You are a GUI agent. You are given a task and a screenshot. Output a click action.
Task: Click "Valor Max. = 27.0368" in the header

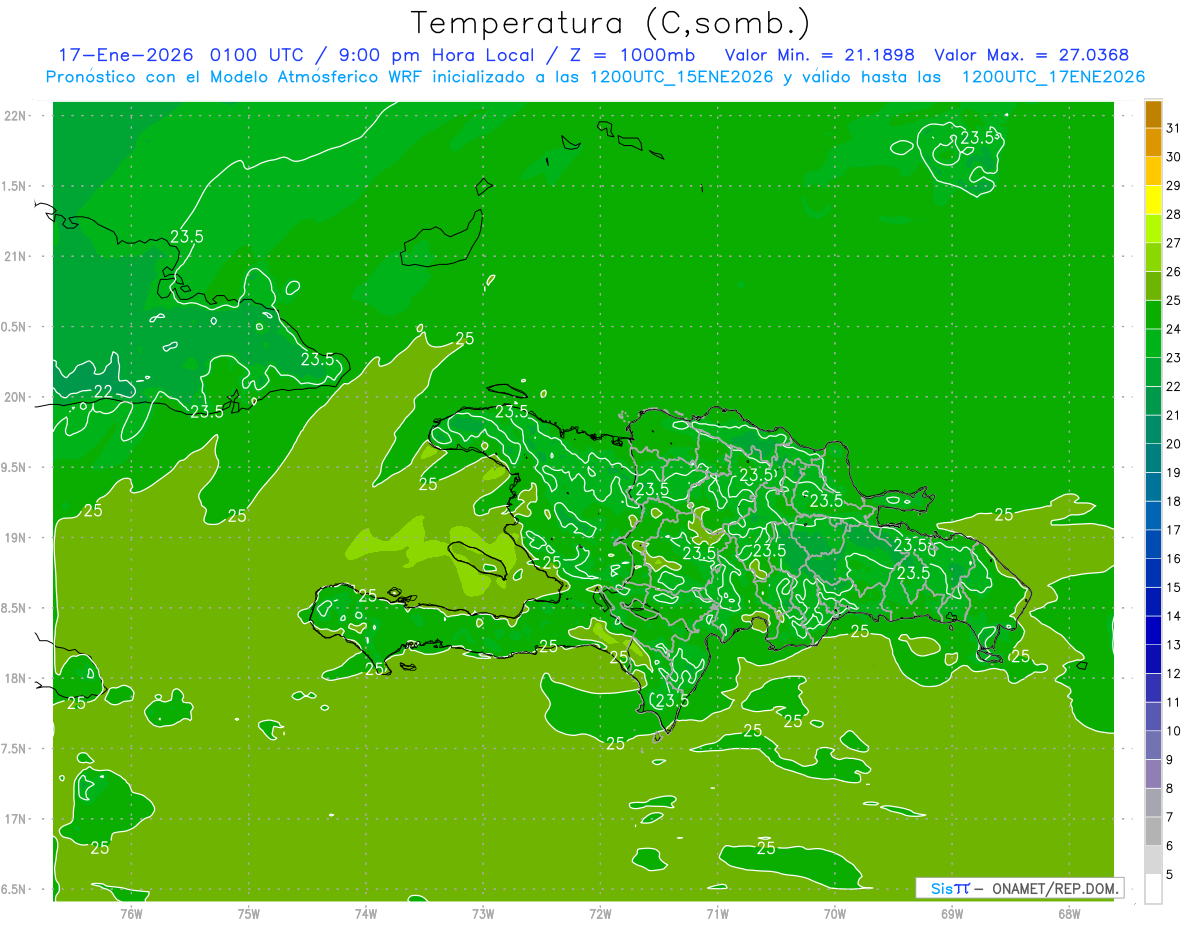tap(1031, 55)
